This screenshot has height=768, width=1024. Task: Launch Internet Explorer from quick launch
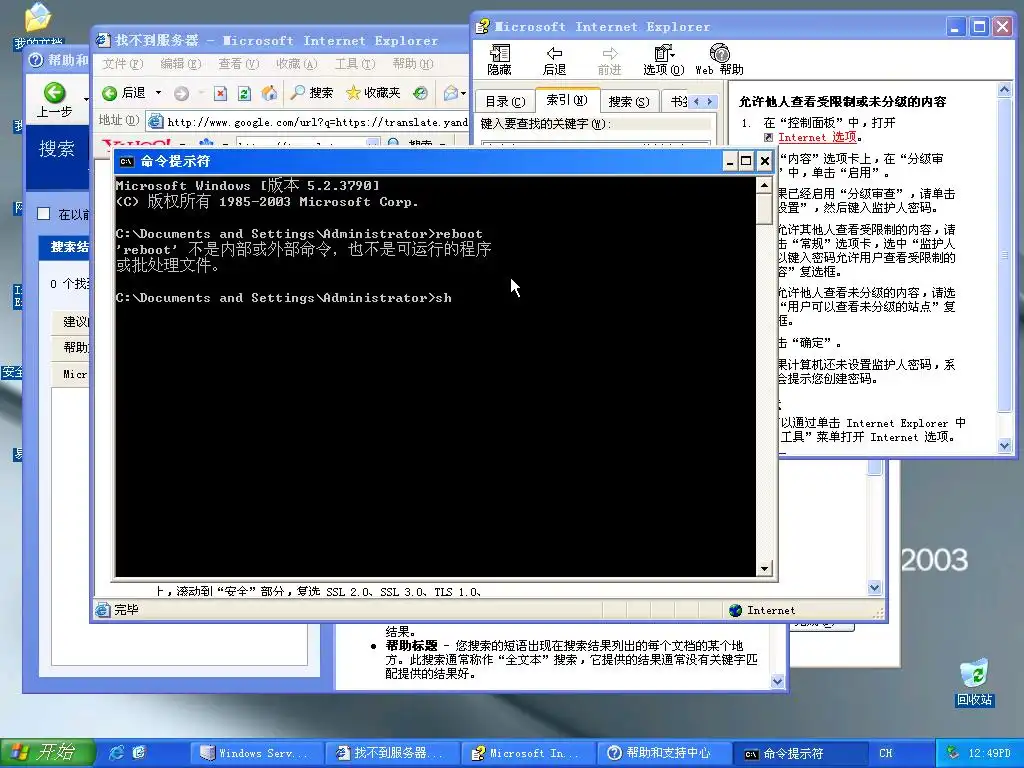(118, 753)
